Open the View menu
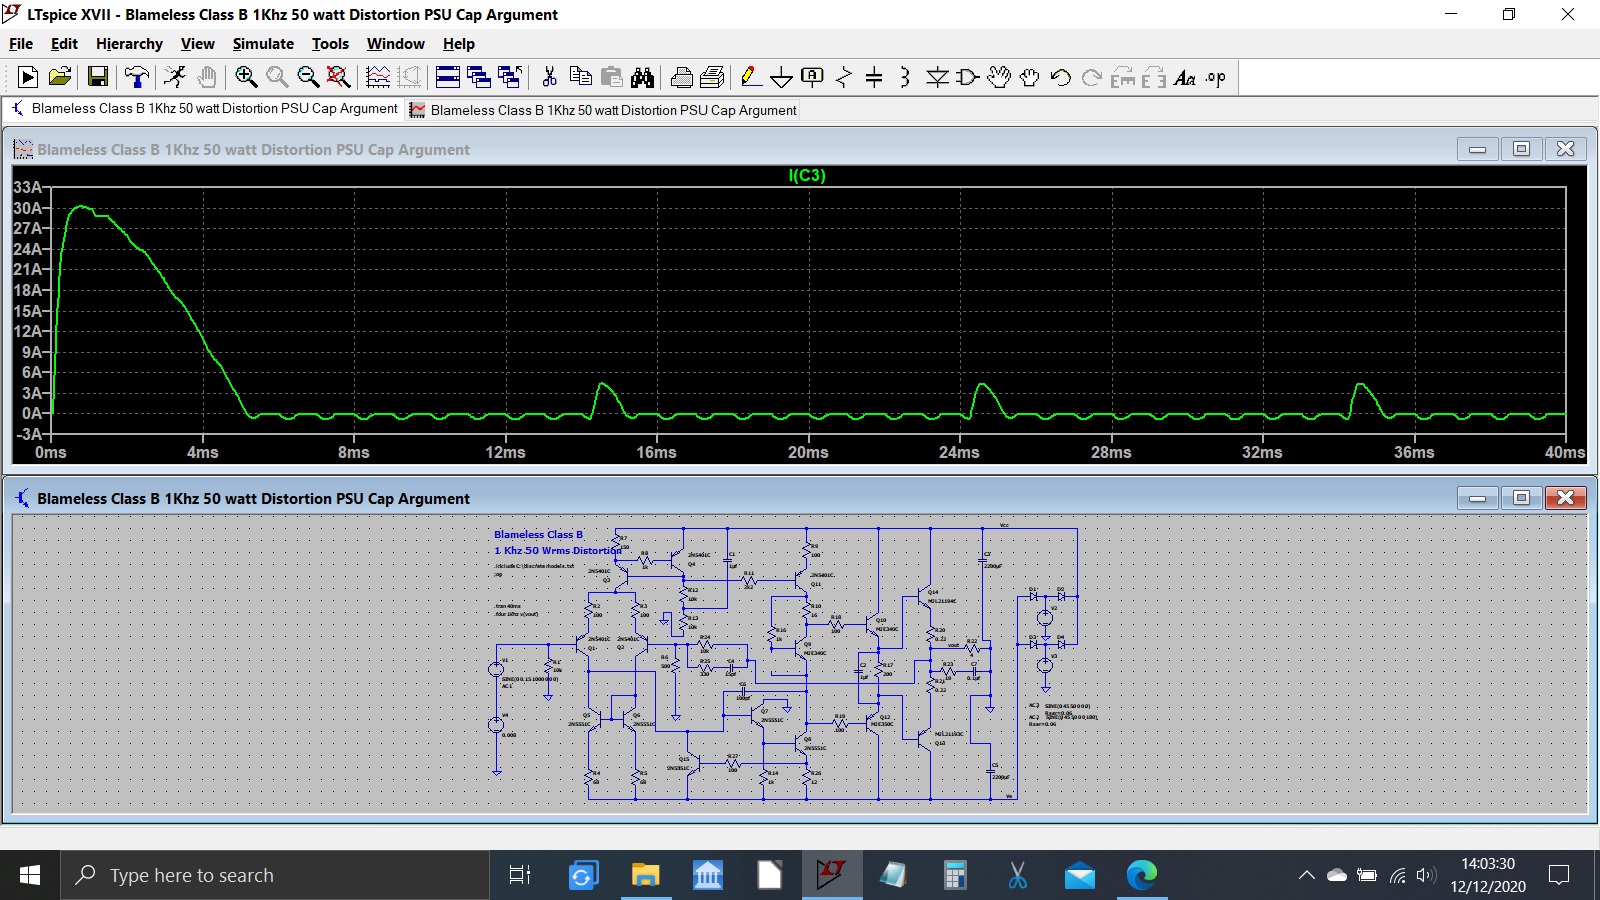1600x900 pixels. pyautogui.click(x=197, y=44)
